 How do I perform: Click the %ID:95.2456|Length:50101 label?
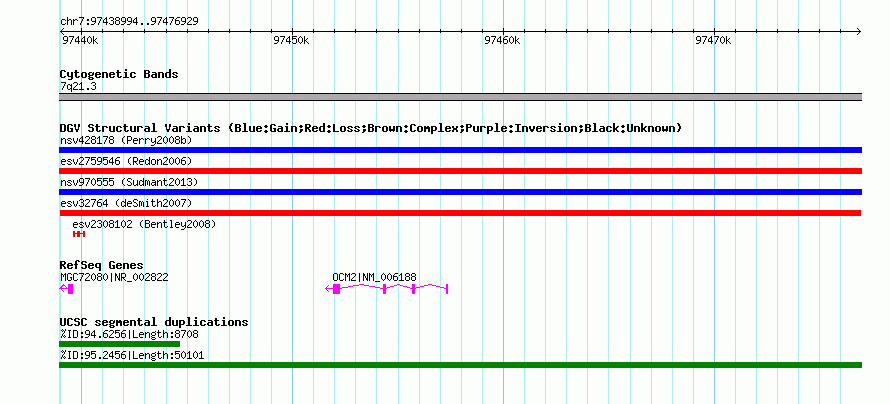(132, 355)
